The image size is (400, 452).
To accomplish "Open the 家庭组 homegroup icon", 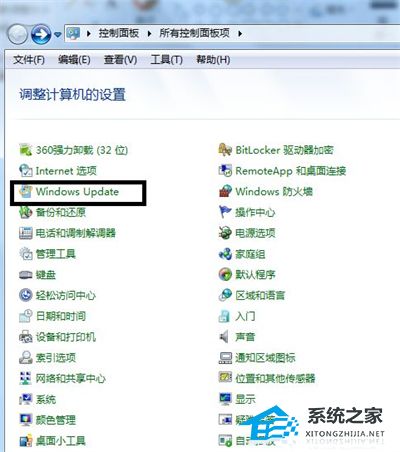I will tap(225, 254).
